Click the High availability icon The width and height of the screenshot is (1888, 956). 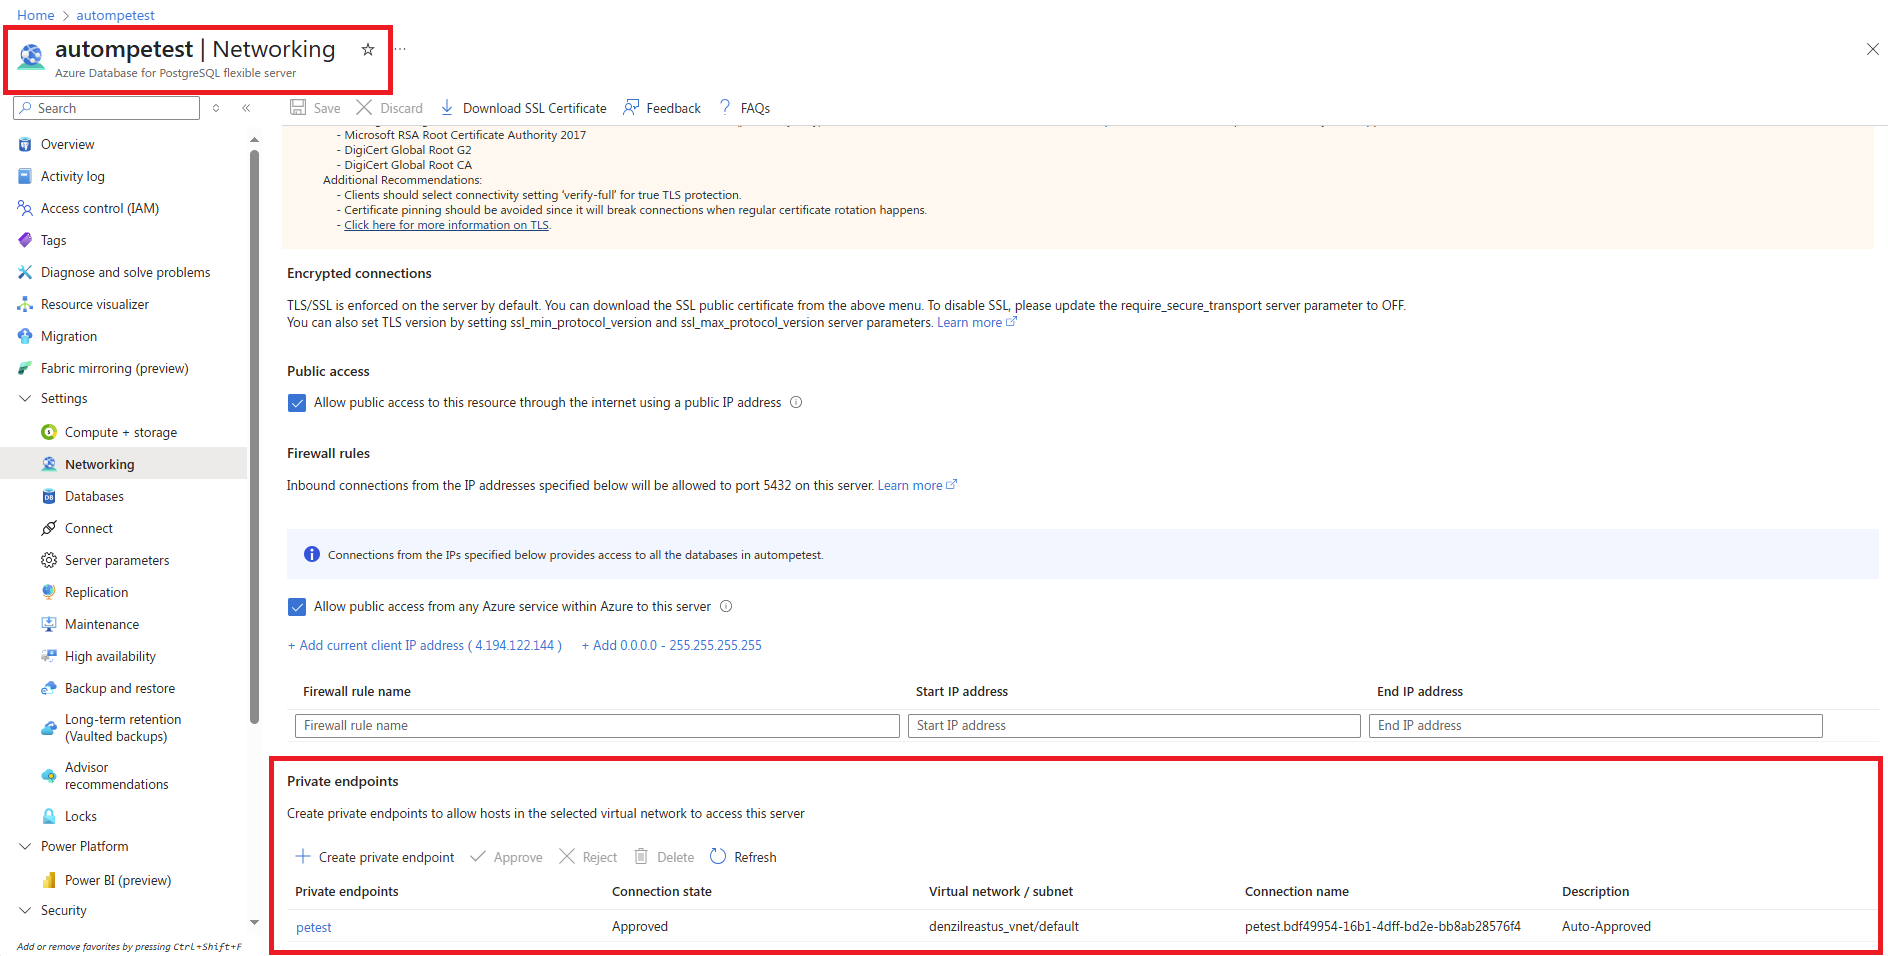coord(49,657)
